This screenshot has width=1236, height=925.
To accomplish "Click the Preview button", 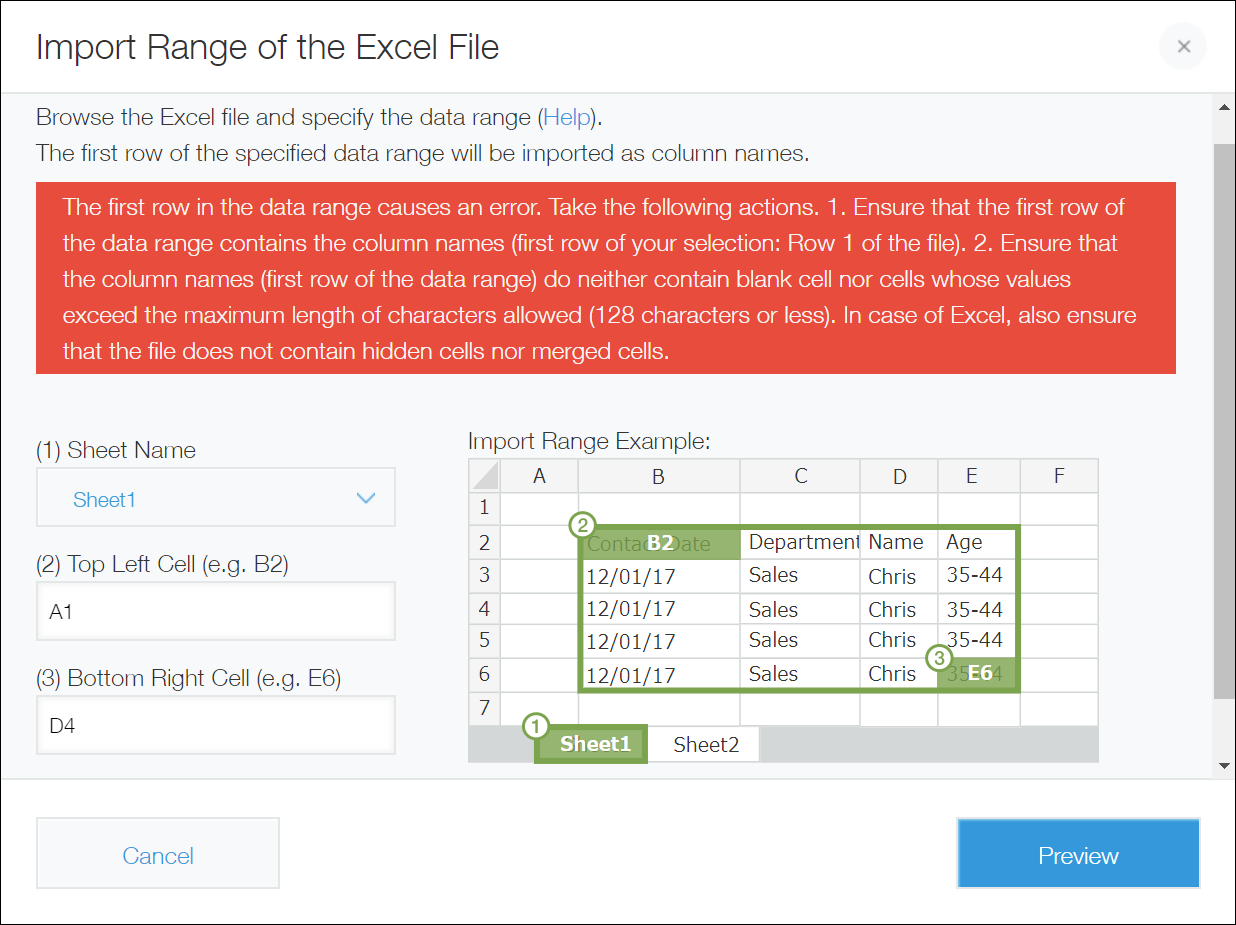I will tap(1078, 854).
